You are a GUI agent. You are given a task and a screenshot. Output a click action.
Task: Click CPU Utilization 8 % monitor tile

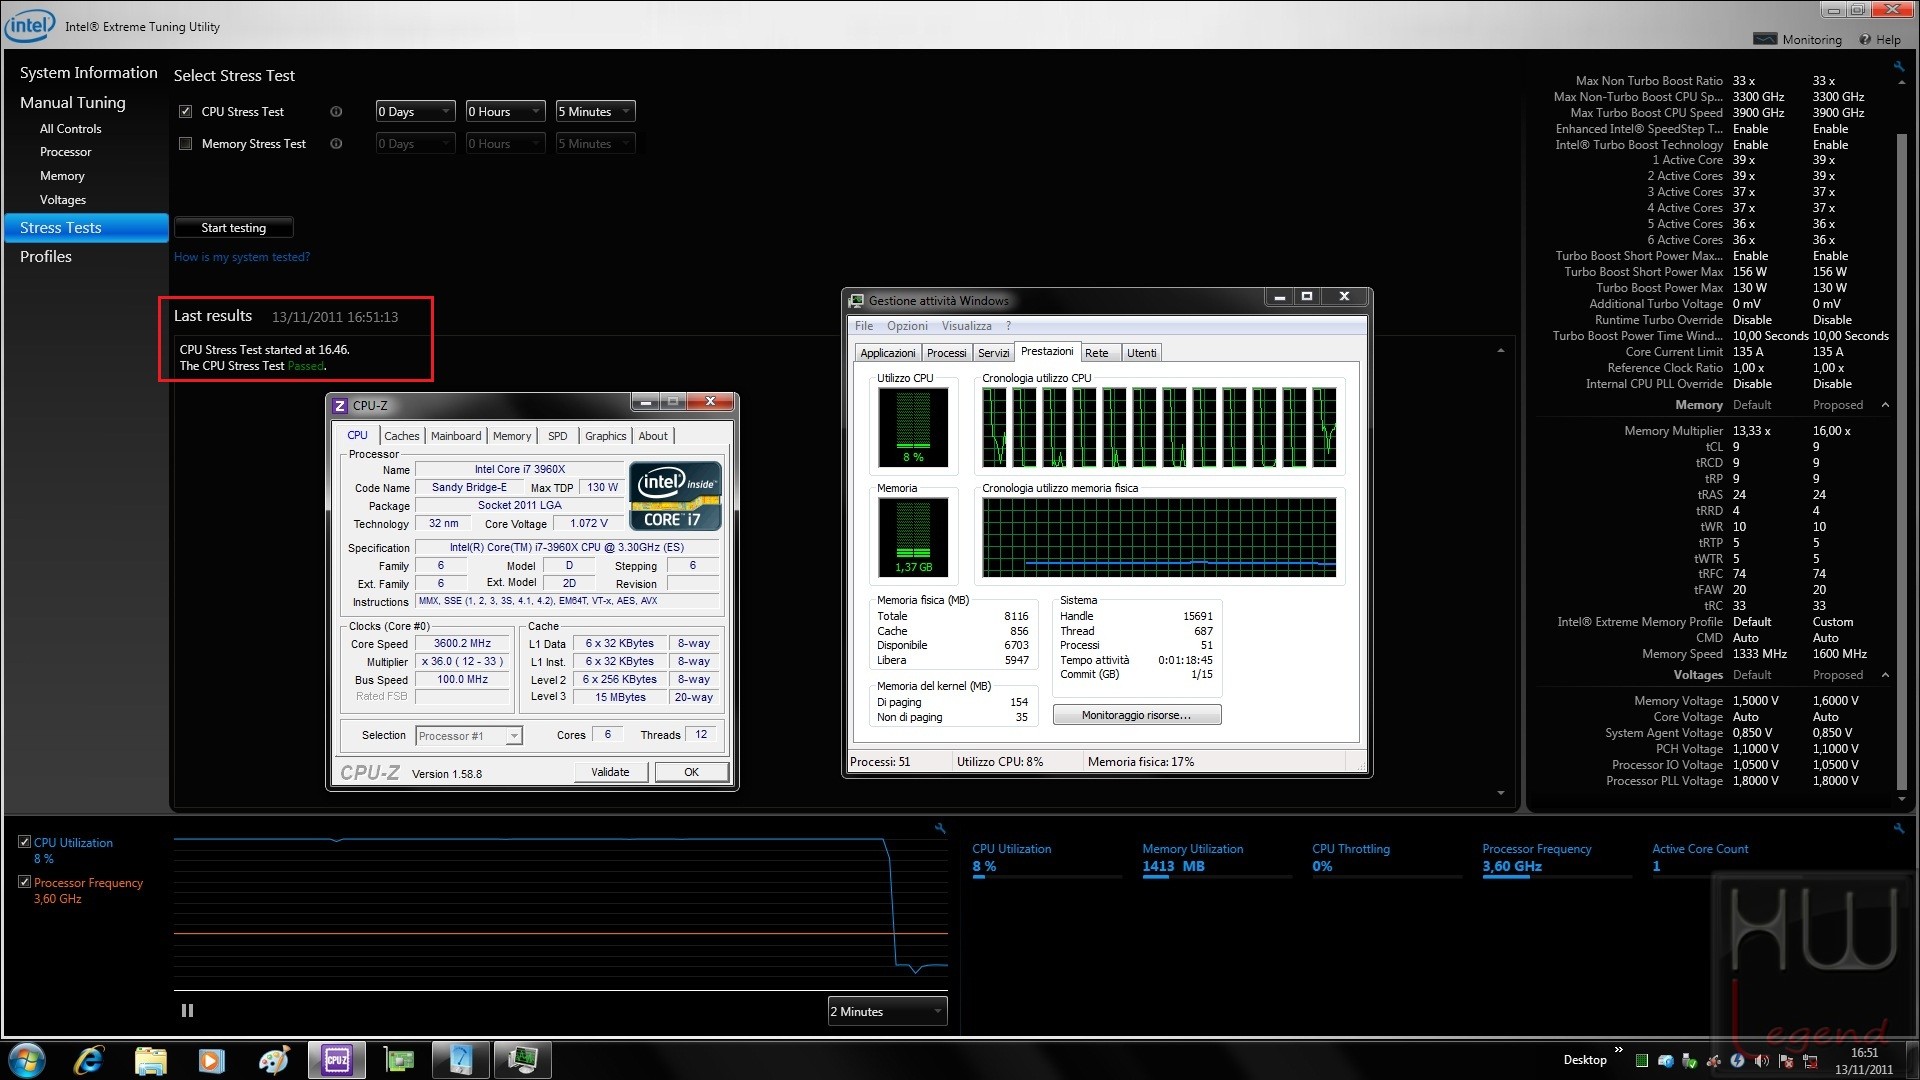[1047, 859]
